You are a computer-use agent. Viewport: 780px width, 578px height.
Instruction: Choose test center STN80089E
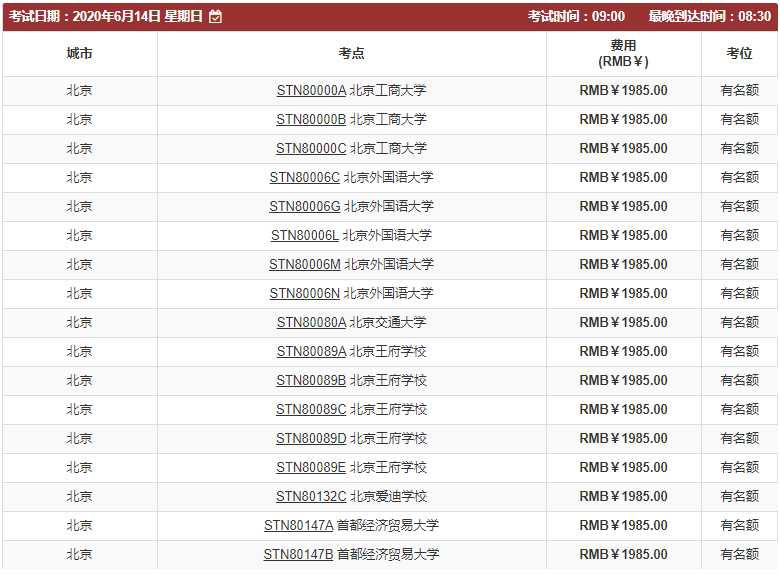tap(311, 468)
